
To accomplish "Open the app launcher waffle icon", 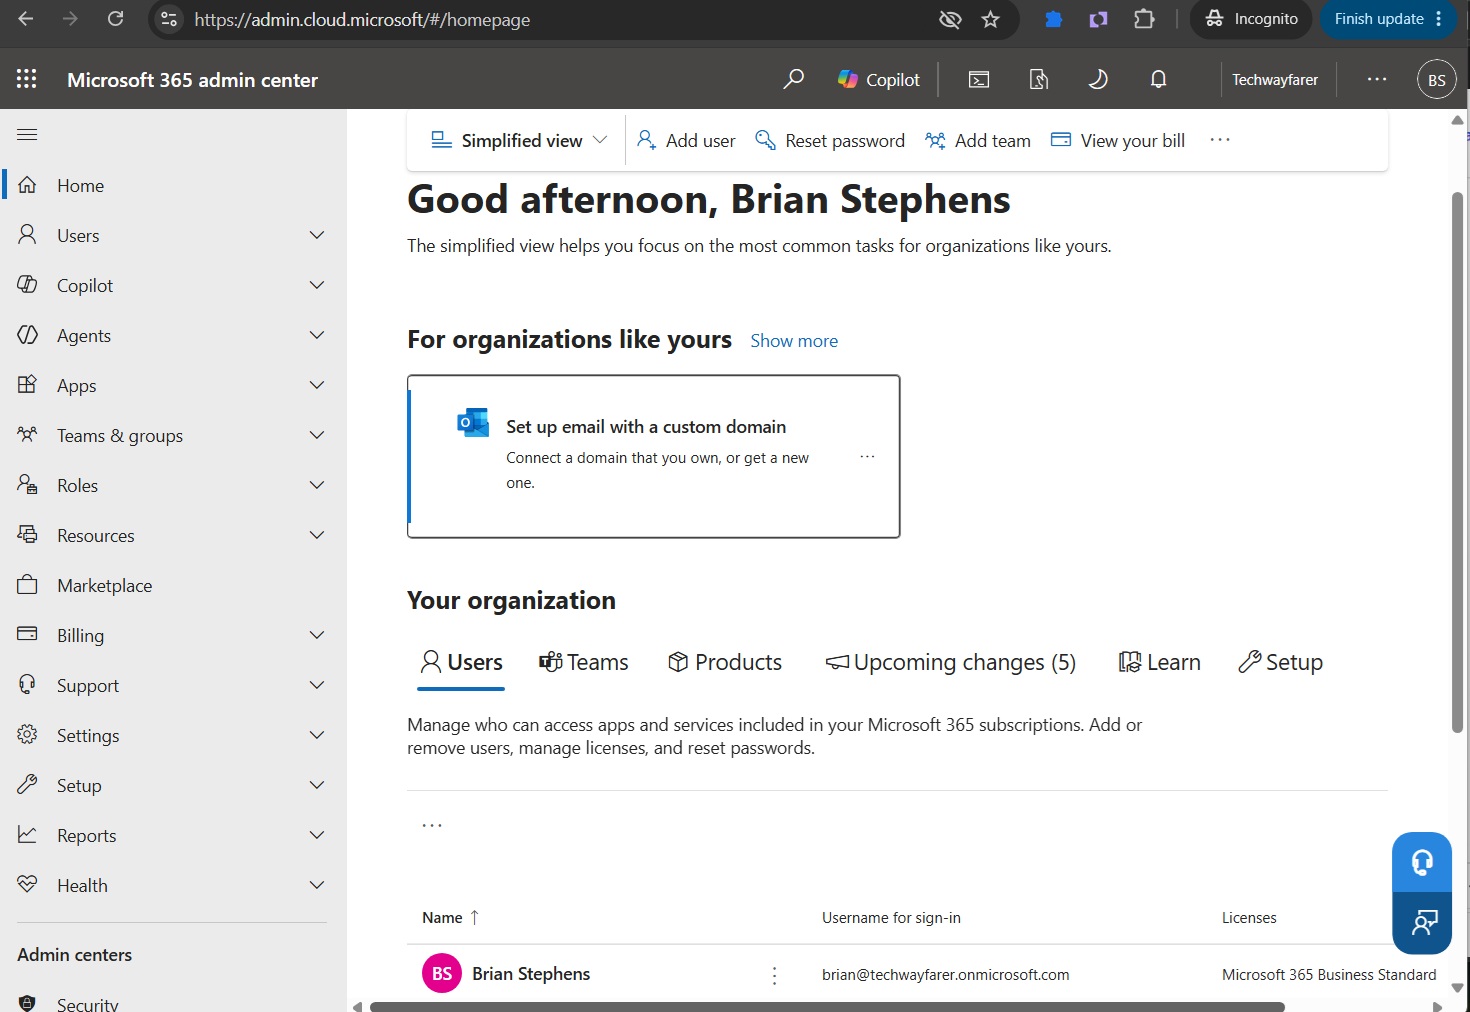I will pyautogui.click(x=27, y=79).
